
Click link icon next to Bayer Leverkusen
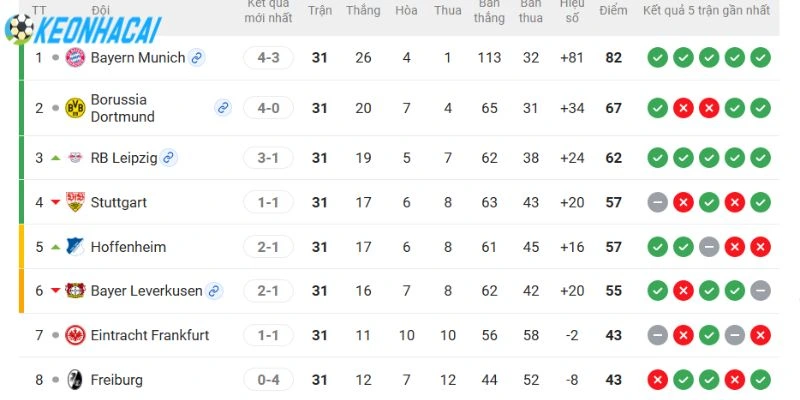[214, 291]
